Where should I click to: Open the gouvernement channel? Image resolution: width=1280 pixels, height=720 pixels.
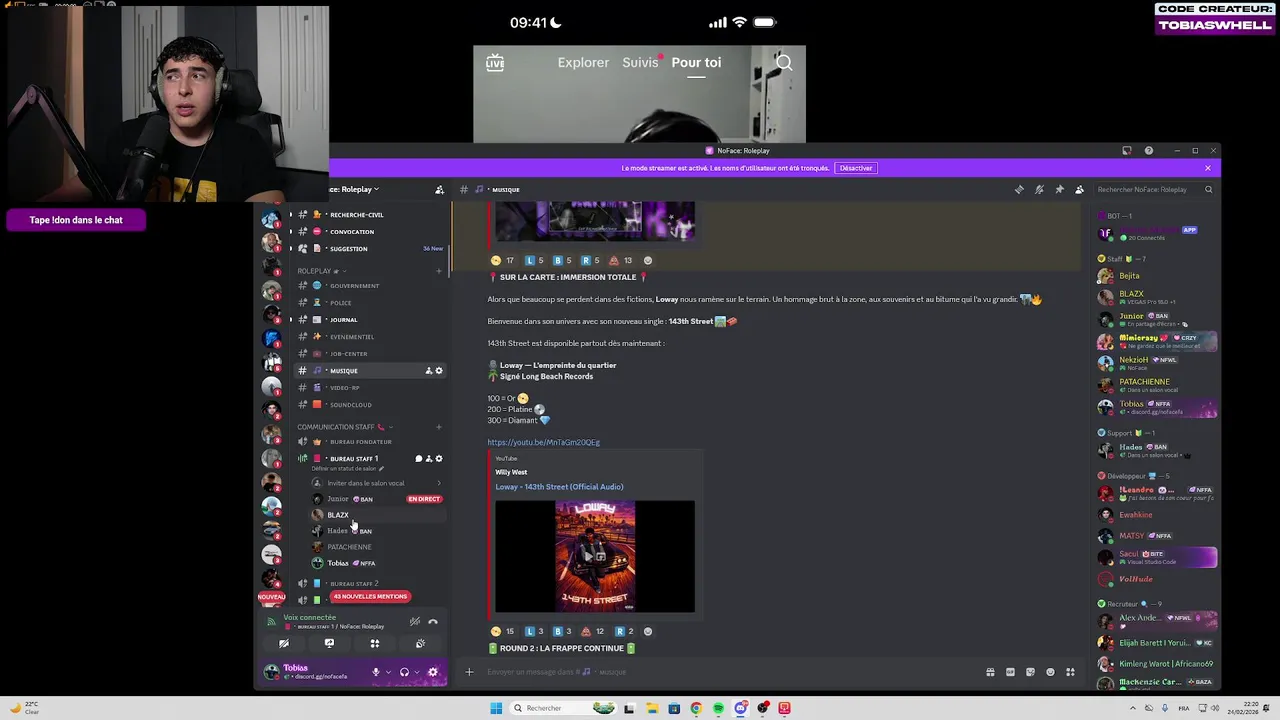[368, 286]
